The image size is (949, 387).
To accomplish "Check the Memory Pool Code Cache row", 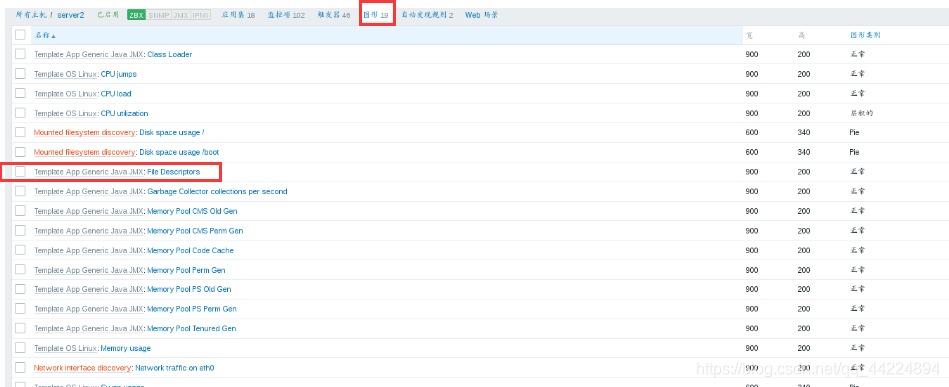I will (21, 250).
